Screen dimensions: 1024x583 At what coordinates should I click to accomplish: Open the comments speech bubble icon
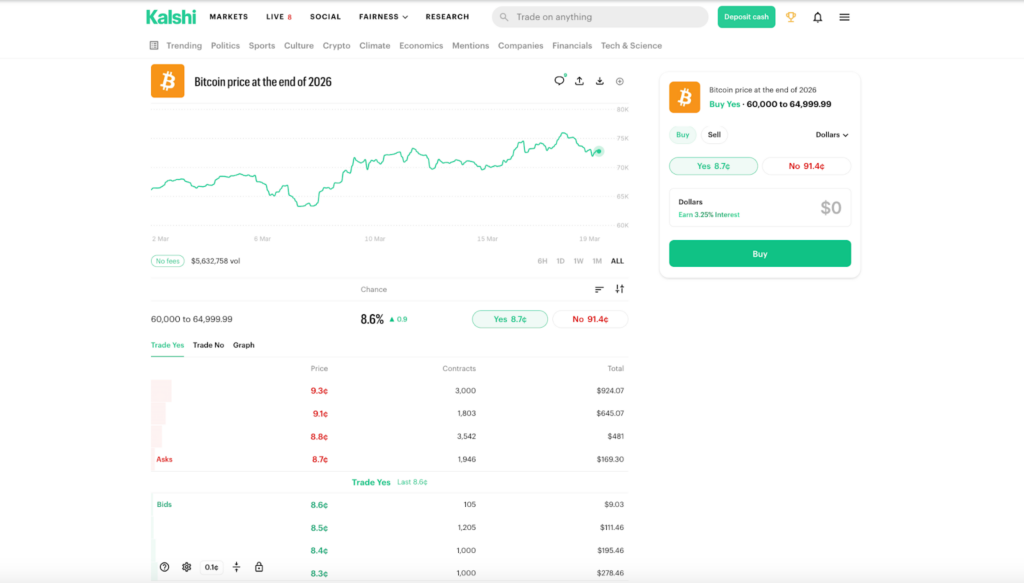559,81
